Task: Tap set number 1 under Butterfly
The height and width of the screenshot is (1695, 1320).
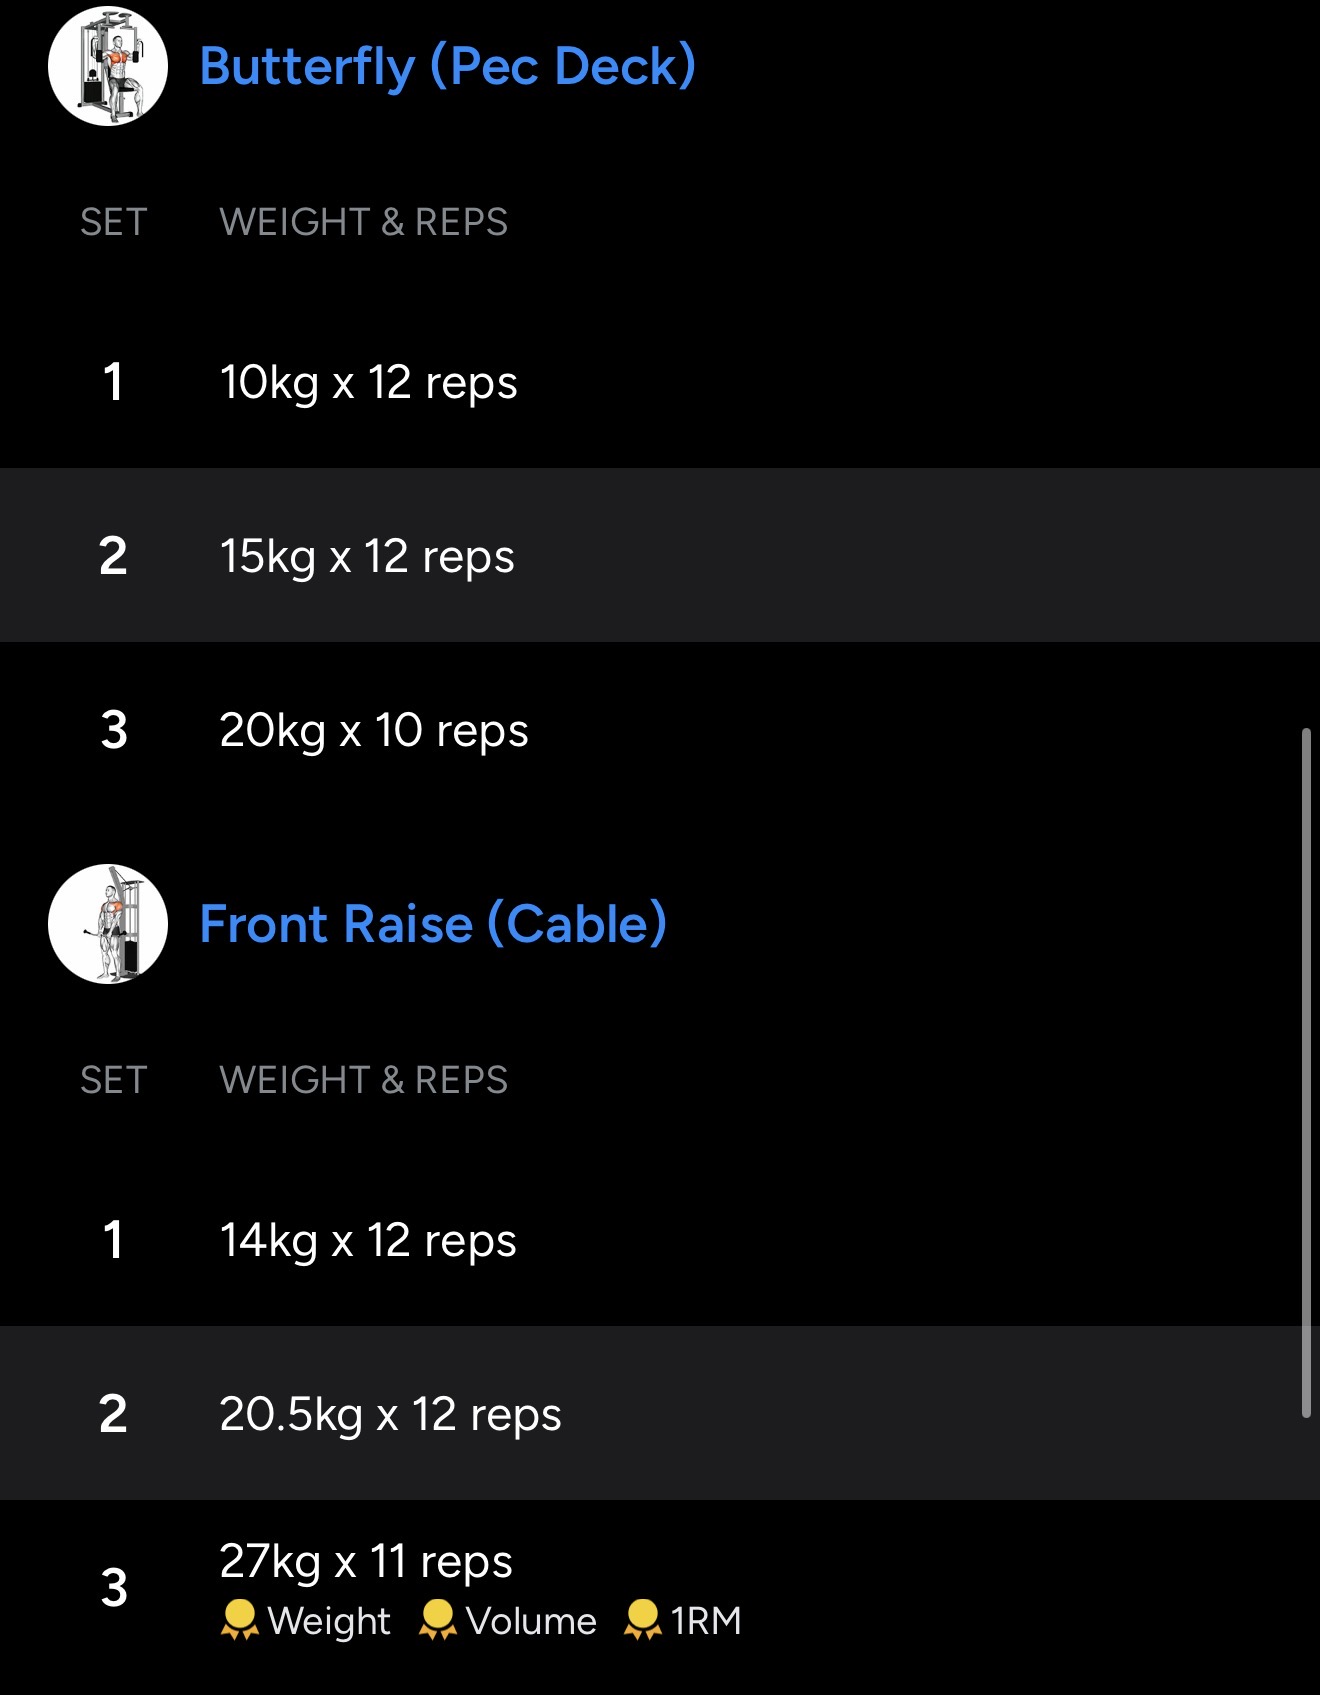Action: (113, 382)
